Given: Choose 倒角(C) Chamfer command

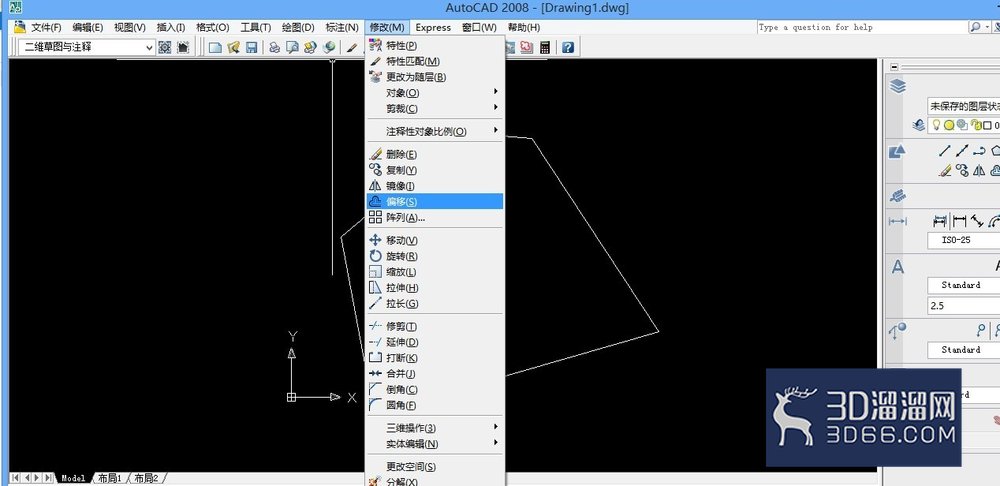Looking at the screenshot, I should coord(435,390).
